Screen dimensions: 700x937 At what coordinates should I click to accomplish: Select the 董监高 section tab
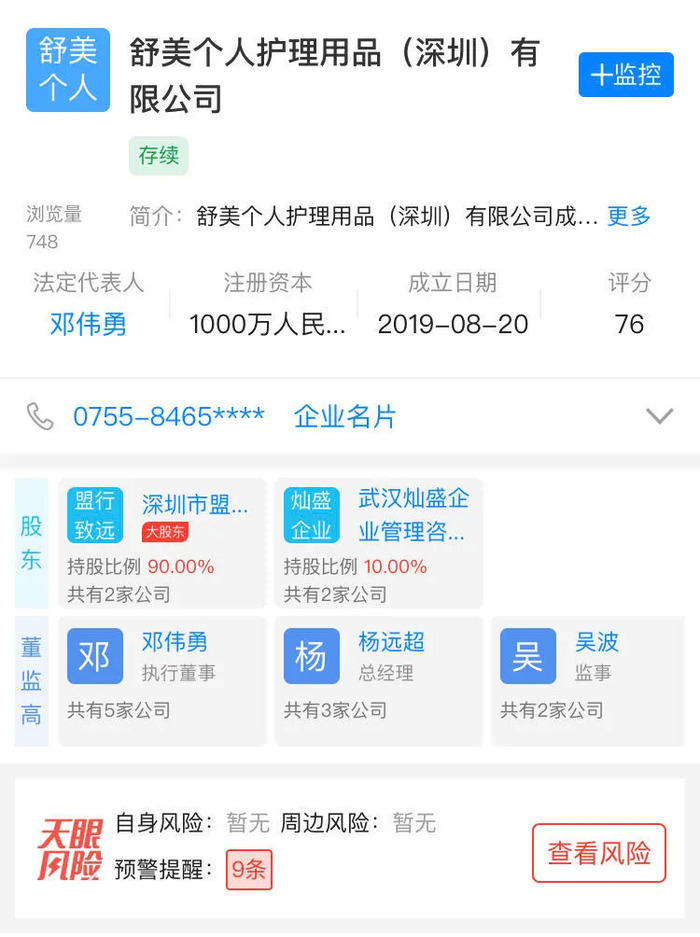pyautogui.click(x=31, y=681)
